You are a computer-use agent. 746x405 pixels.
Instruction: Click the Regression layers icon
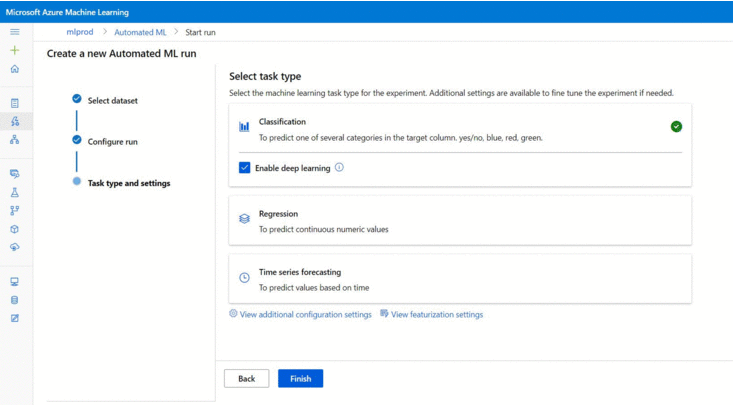tap(244, 218)
